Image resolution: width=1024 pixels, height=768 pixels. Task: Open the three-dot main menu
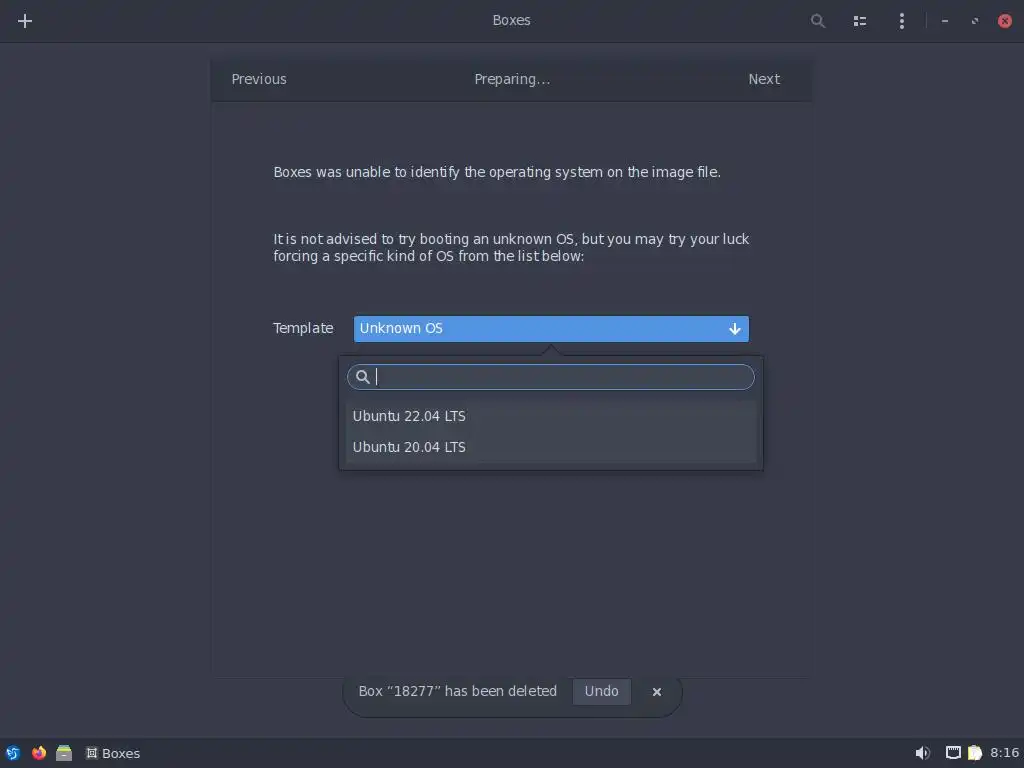pyautogui.click(x=902, y=21)
